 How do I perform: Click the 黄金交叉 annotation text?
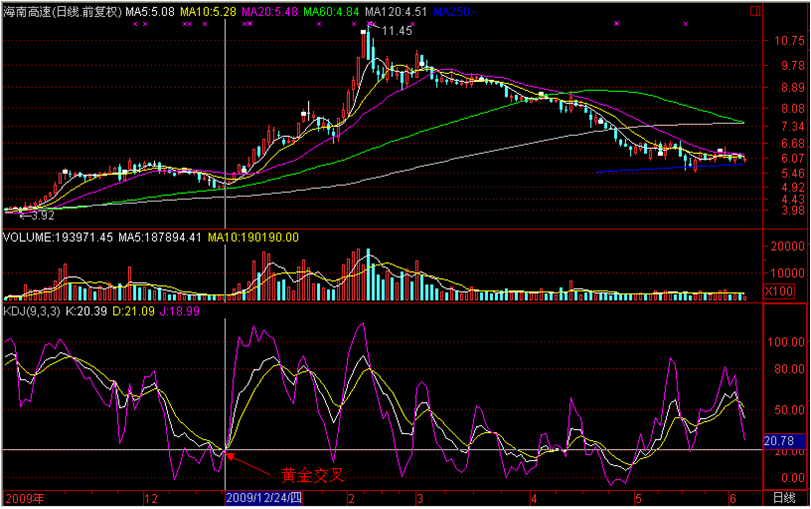click(x=312, y=475)
